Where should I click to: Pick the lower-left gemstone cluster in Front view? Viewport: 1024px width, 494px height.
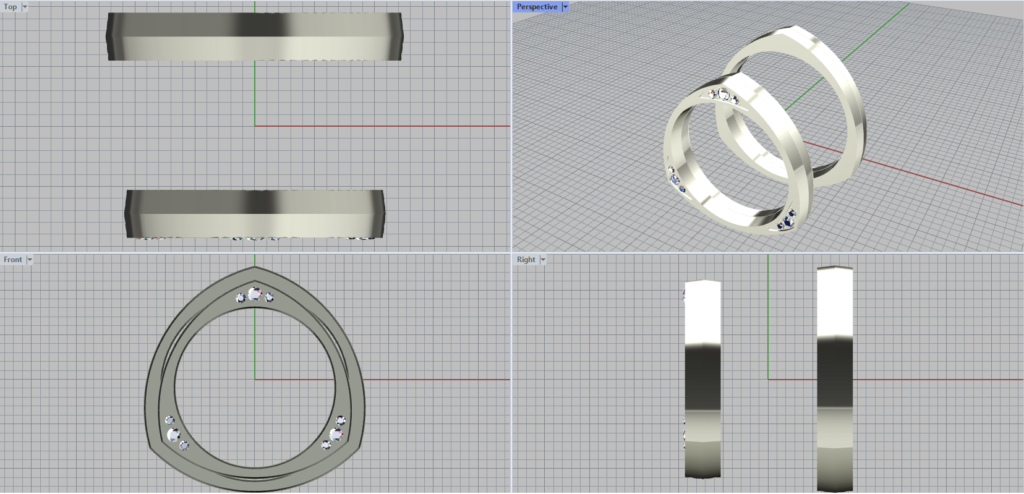pos(175,433)
